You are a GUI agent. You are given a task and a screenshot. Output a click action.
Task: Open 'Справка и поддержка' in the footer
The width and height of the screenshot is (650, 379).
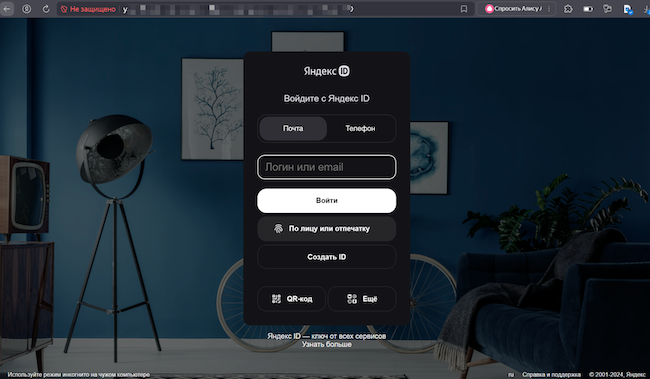click(551, 374)
